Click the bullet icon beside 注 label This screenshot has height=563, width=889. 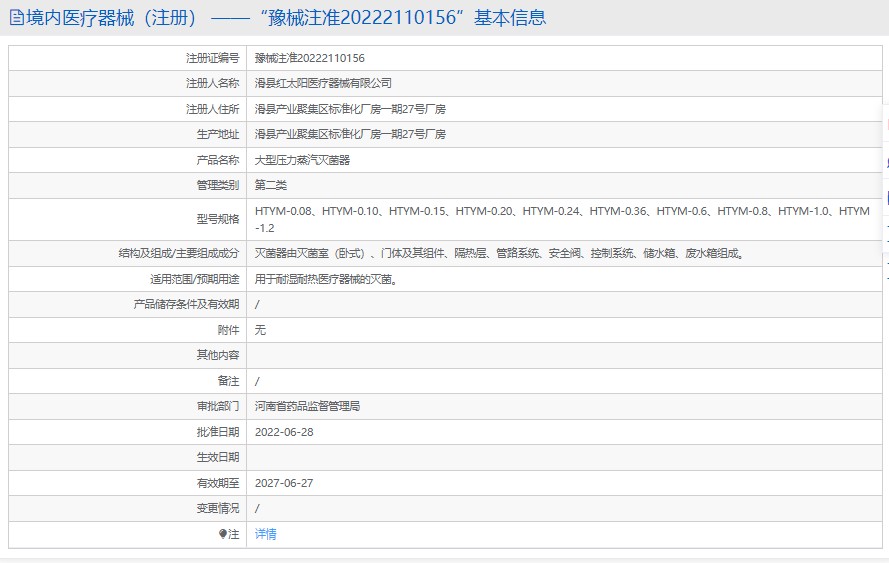[x=223, y=534]
